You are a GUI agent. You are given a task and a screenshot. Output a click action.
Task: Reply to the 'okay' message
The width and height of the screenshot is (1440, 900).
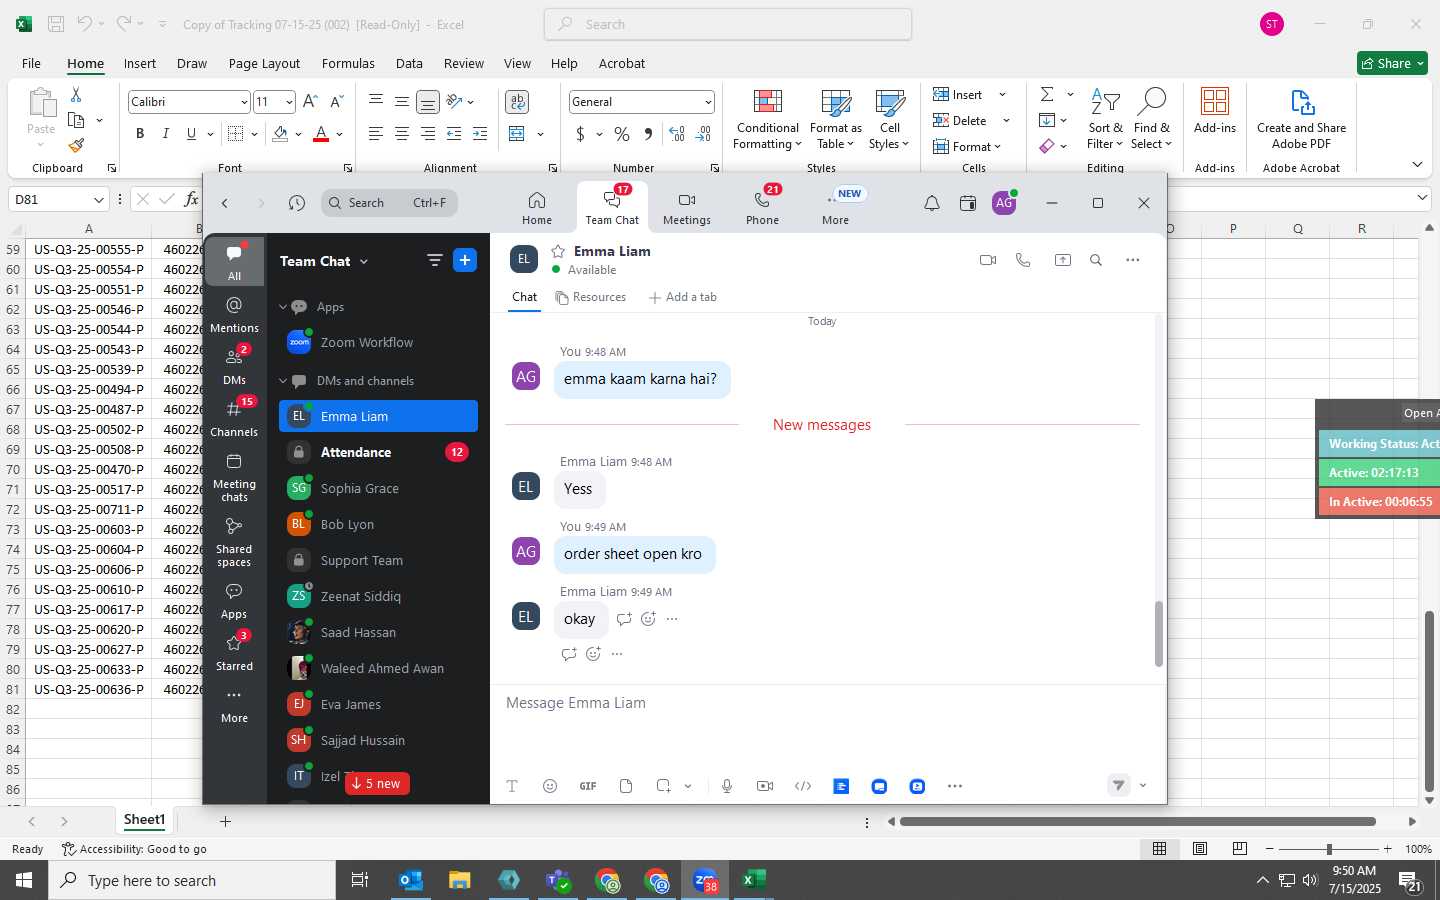pos(624,619)
